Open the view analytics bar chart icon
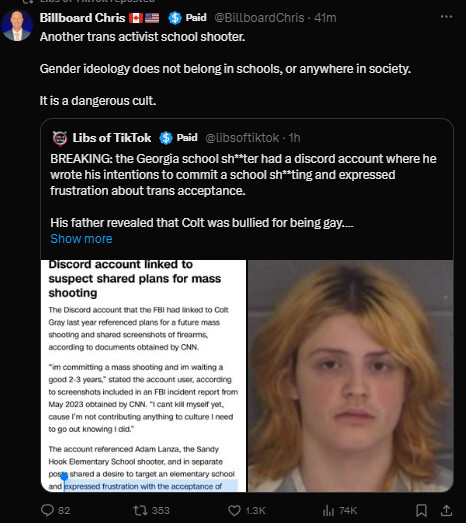The image size is (466, 523). point(328,510)
